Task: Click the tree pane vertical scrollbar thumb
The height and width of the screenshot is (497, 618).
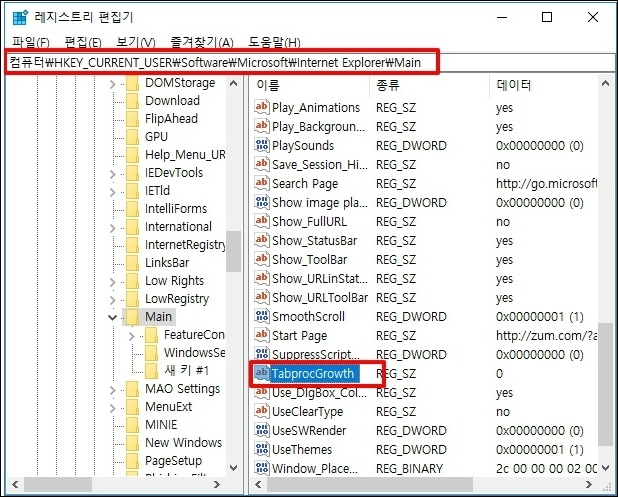Action: (233, 251)
